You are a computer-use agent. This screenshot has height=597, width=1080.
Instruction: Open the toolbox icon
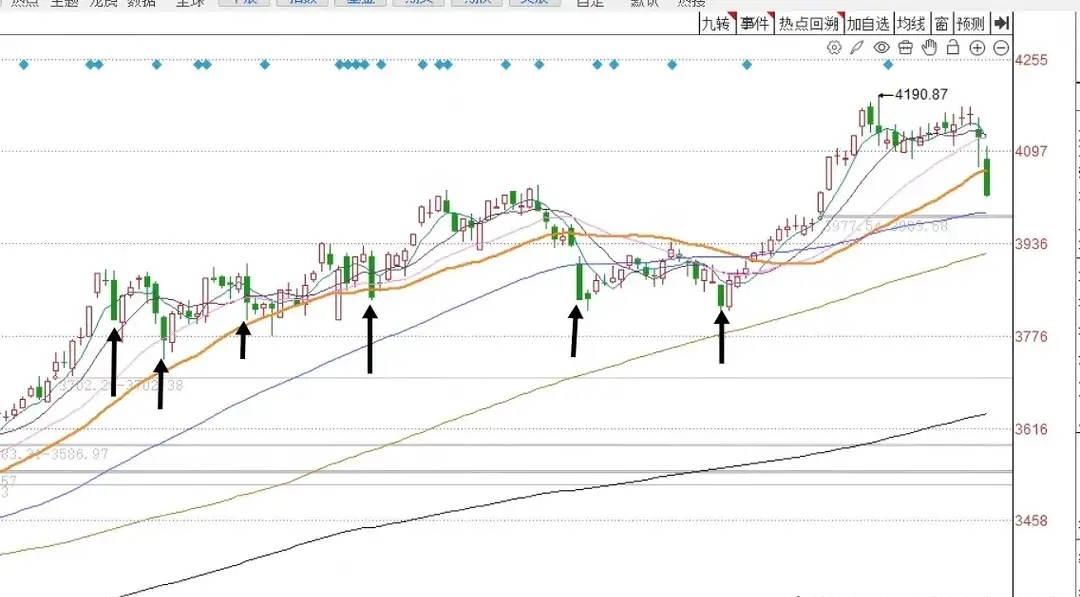click(x=906, y=48)
